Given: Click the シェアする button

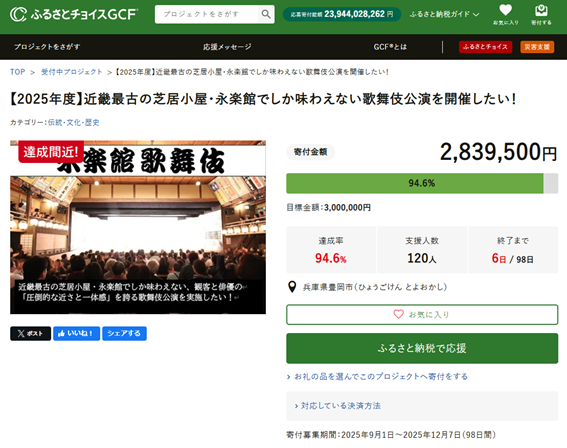Looking at the screenshot, I should click(x=124, y=333).
